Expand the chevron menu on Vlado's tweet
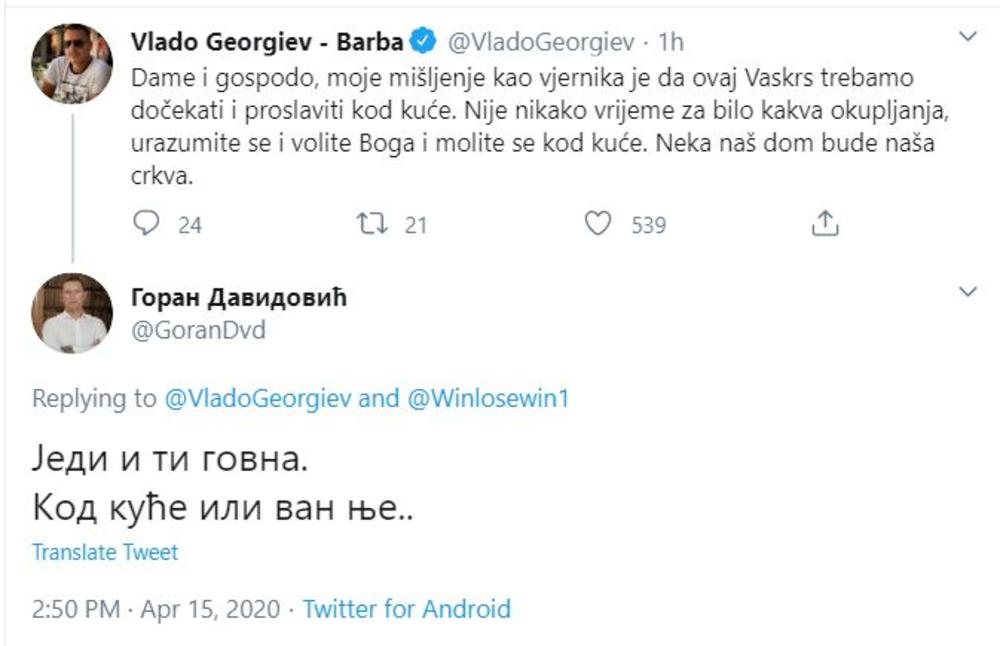Viewport: 1000px width, 646px height. tap(967, 38)
